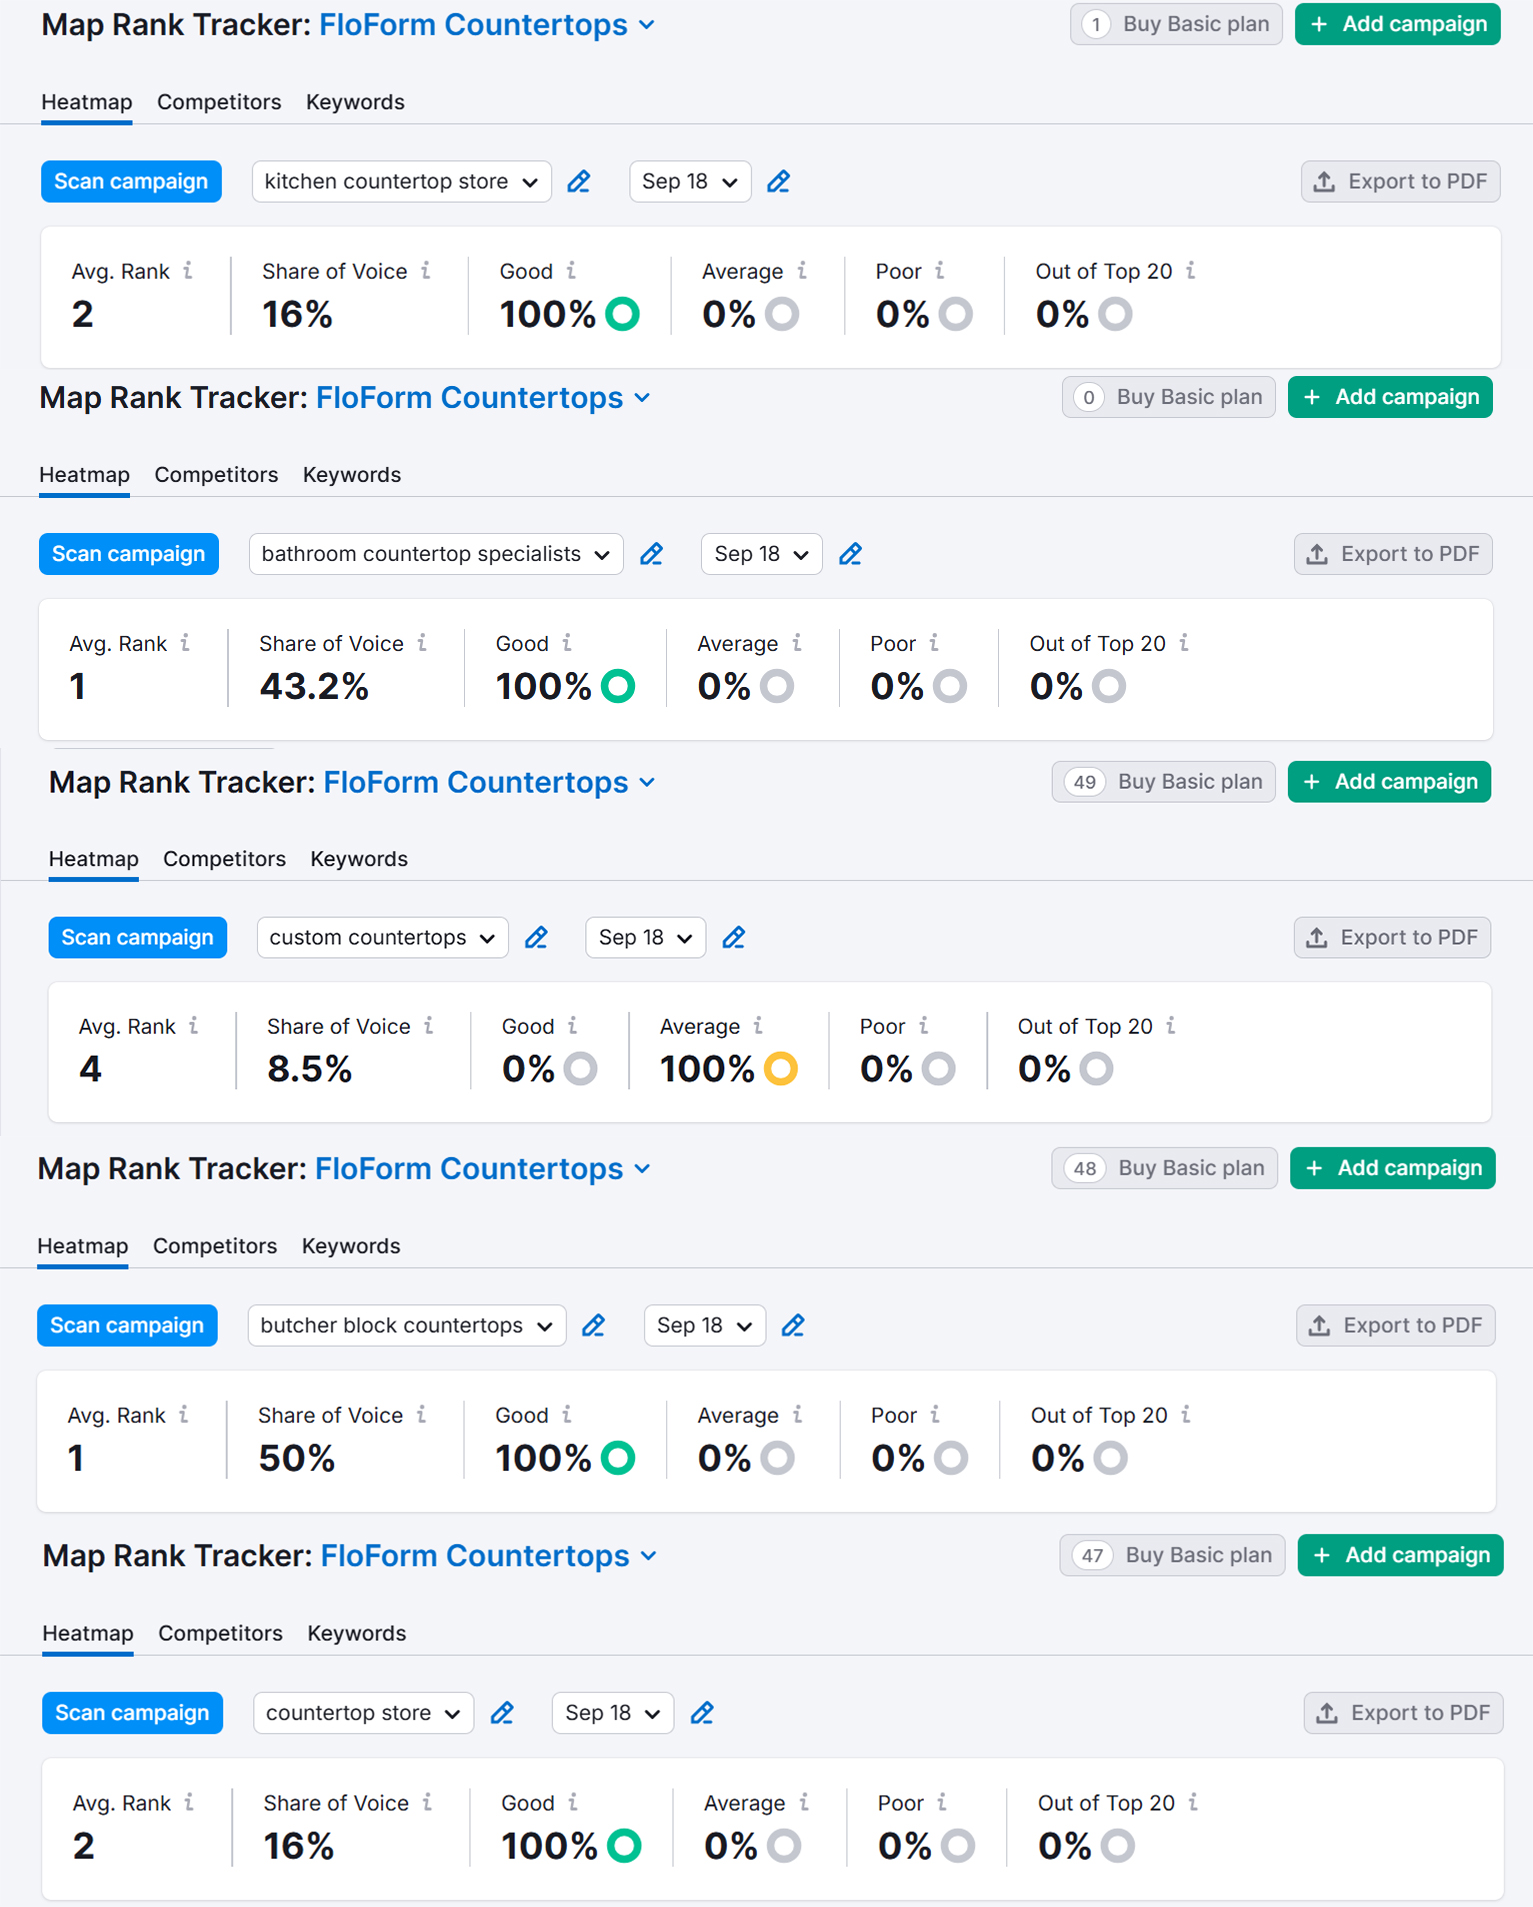The image size is (1533, 1907).
Task: Click info icon beside Avg. Rank of 4
Action: coord(194,1026)
